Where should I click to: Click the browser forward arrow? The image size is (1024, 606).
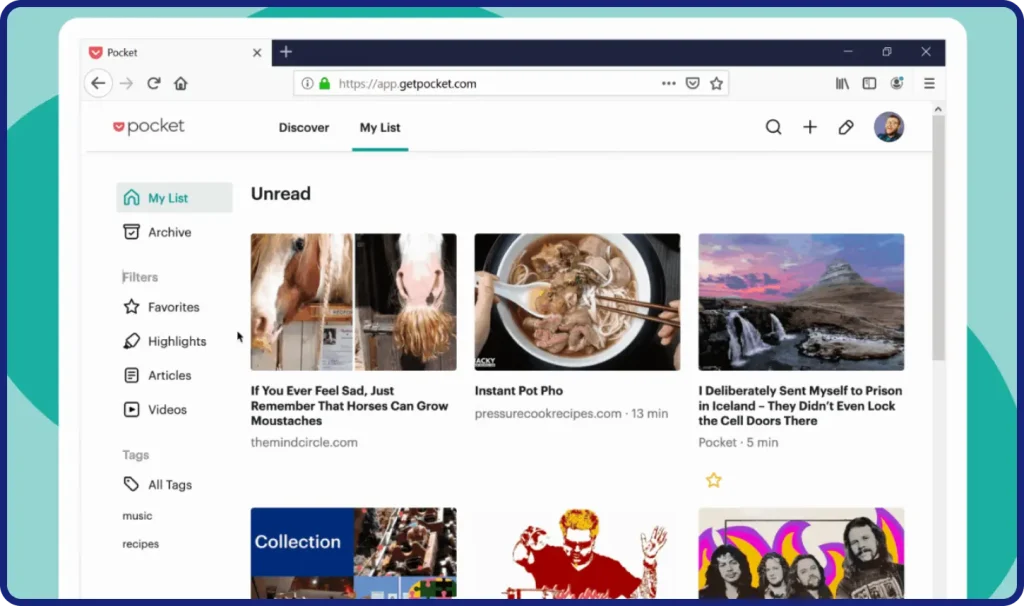click(126, 84)
